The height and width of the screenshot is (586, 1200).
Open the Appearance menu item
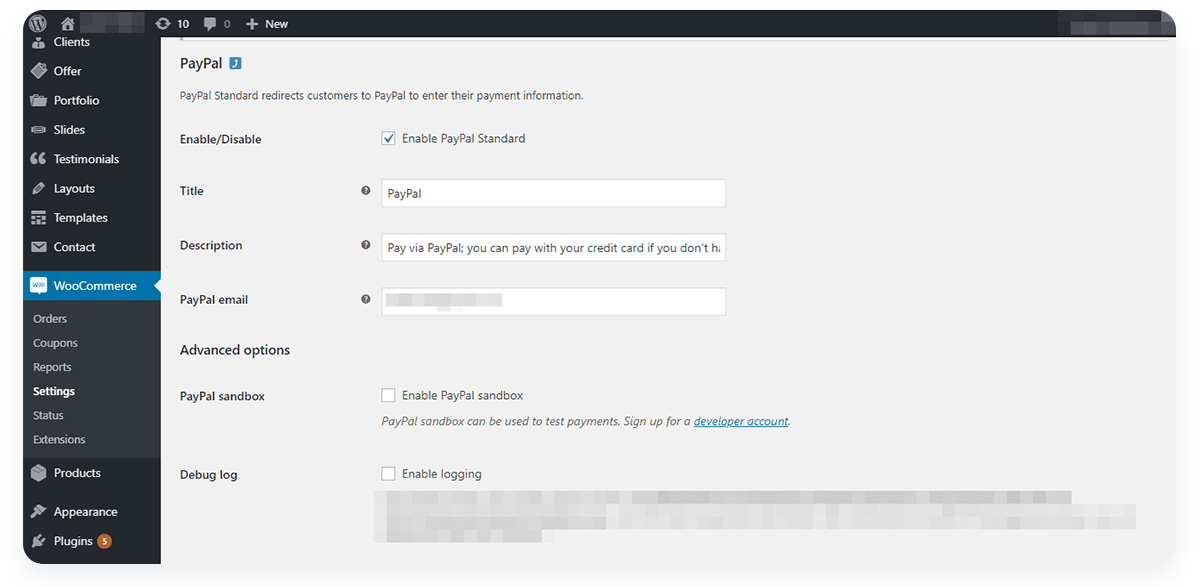click(86, 512)
